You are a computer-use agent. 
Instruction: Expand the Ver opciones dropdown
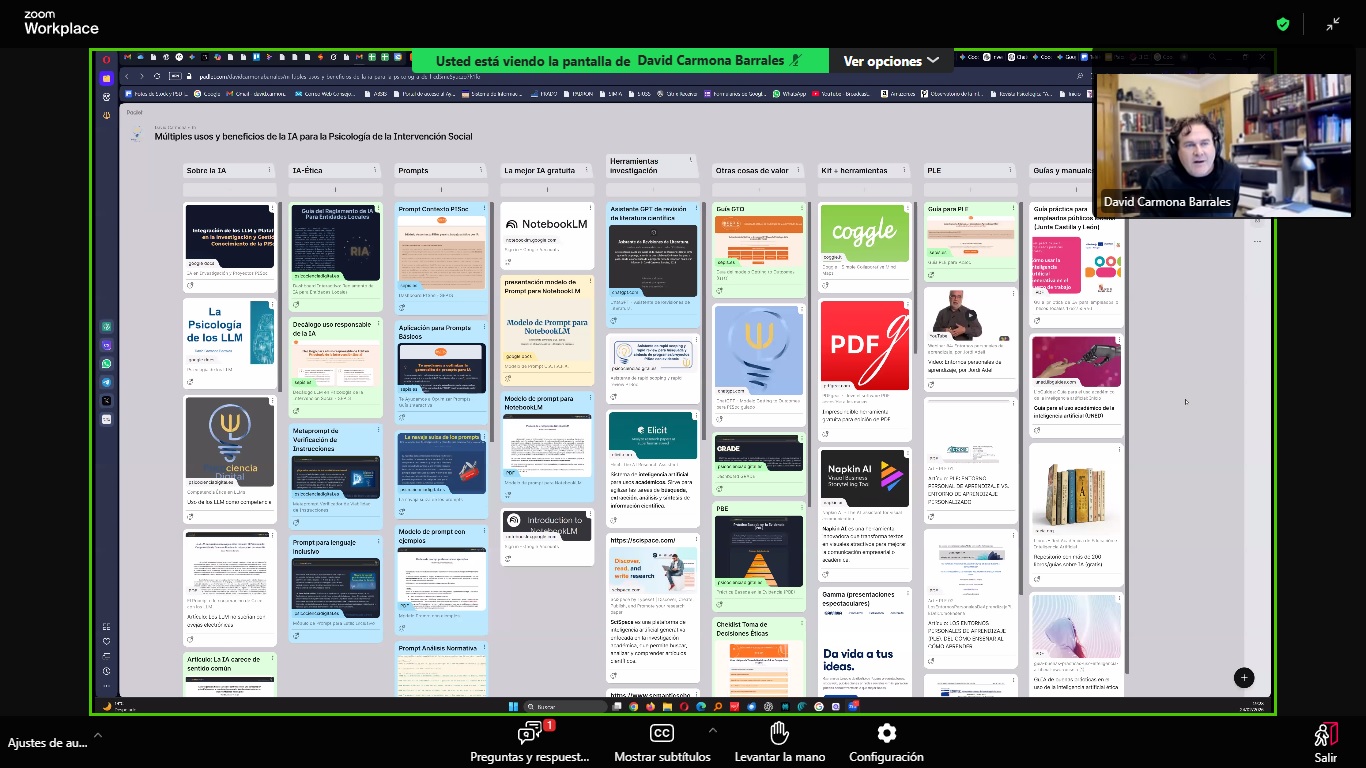tap(891, 61)
